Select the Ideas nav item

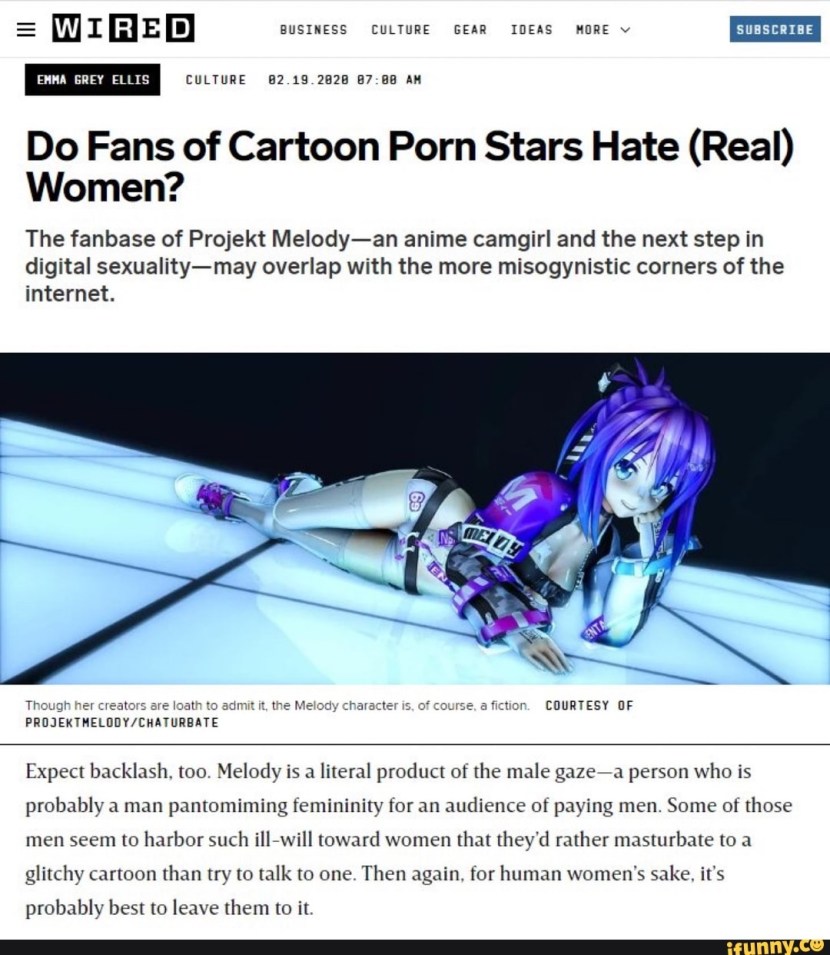tap(532, 30)
